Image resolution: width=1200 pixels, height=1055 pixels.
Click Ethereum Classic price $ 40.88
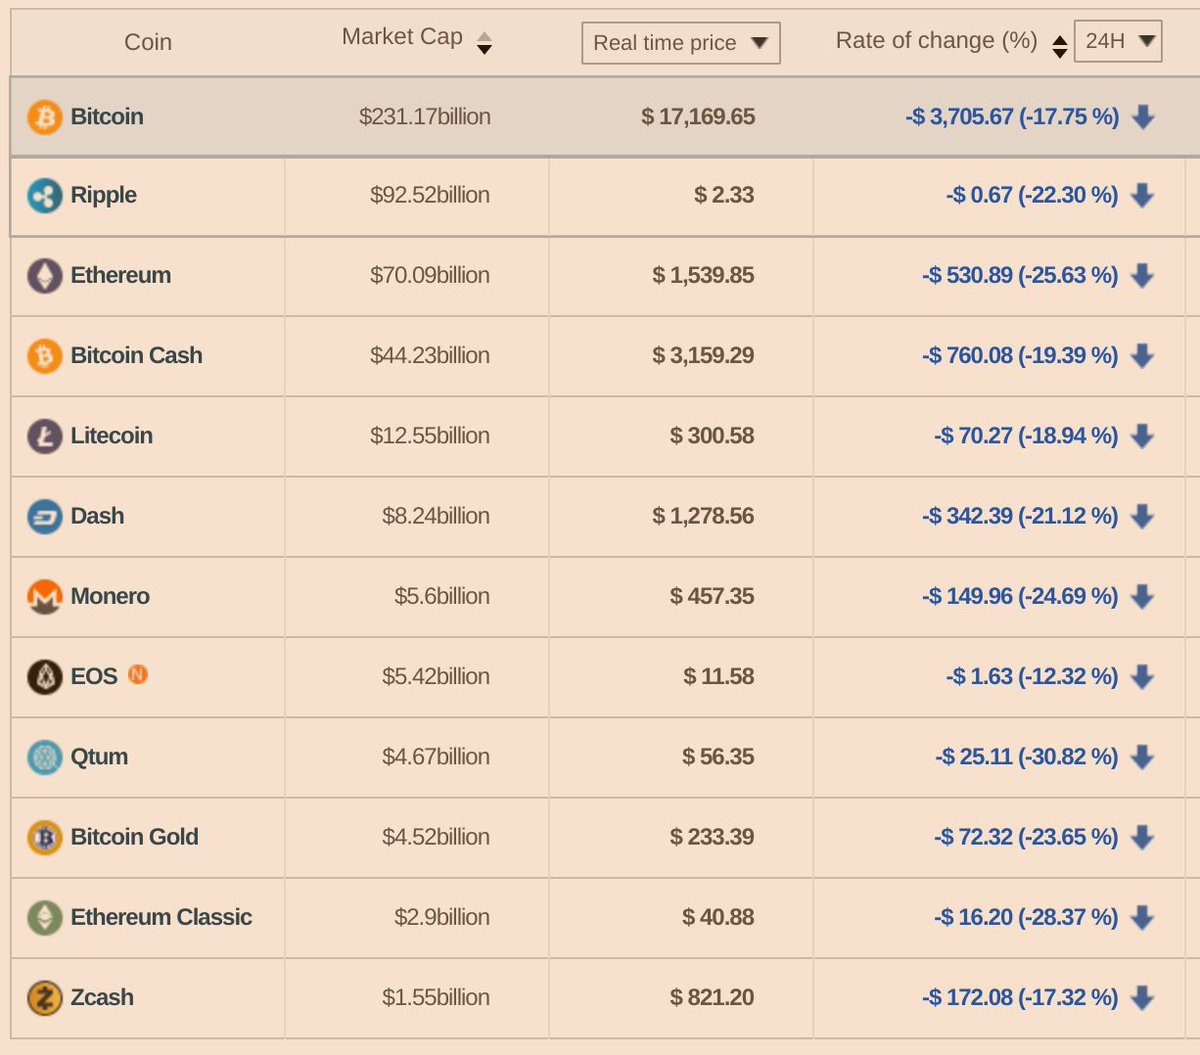[x=718, y=917]
